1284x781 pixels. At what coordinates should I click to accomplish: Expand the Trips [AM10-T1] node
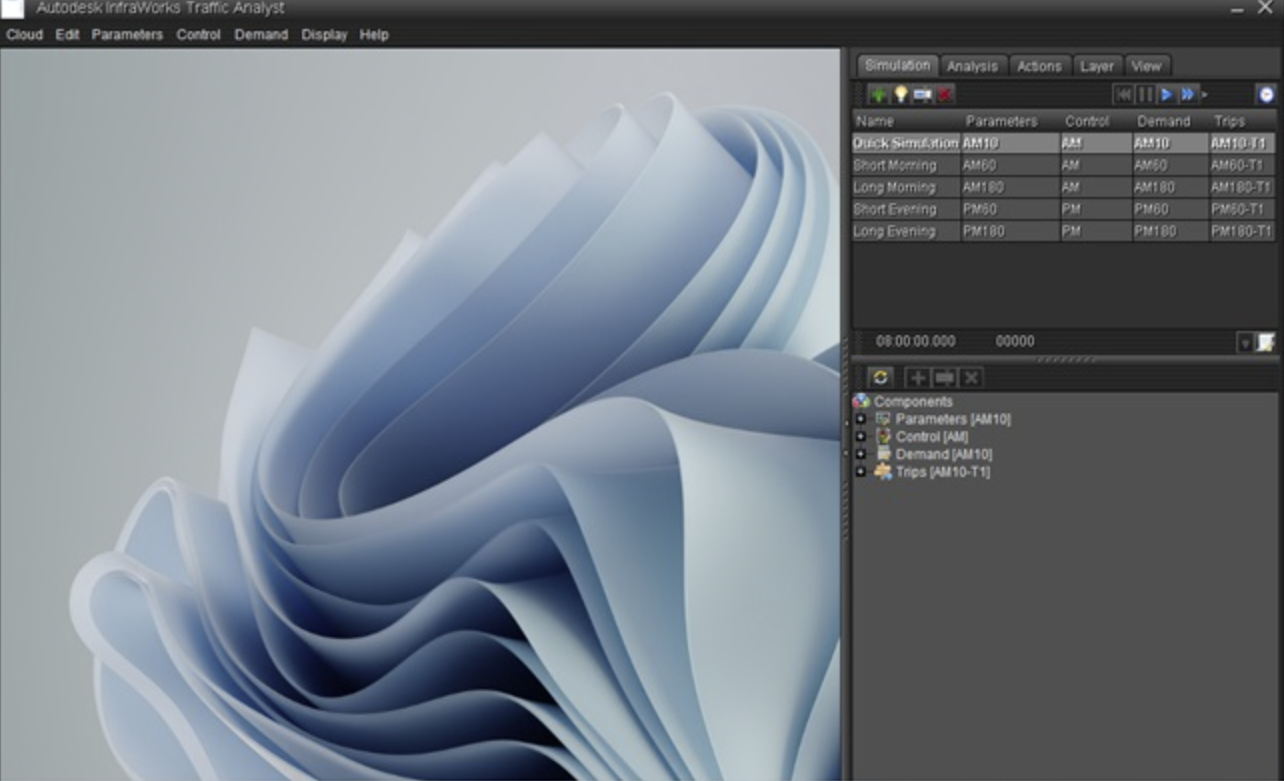click(x=861, y=472)
